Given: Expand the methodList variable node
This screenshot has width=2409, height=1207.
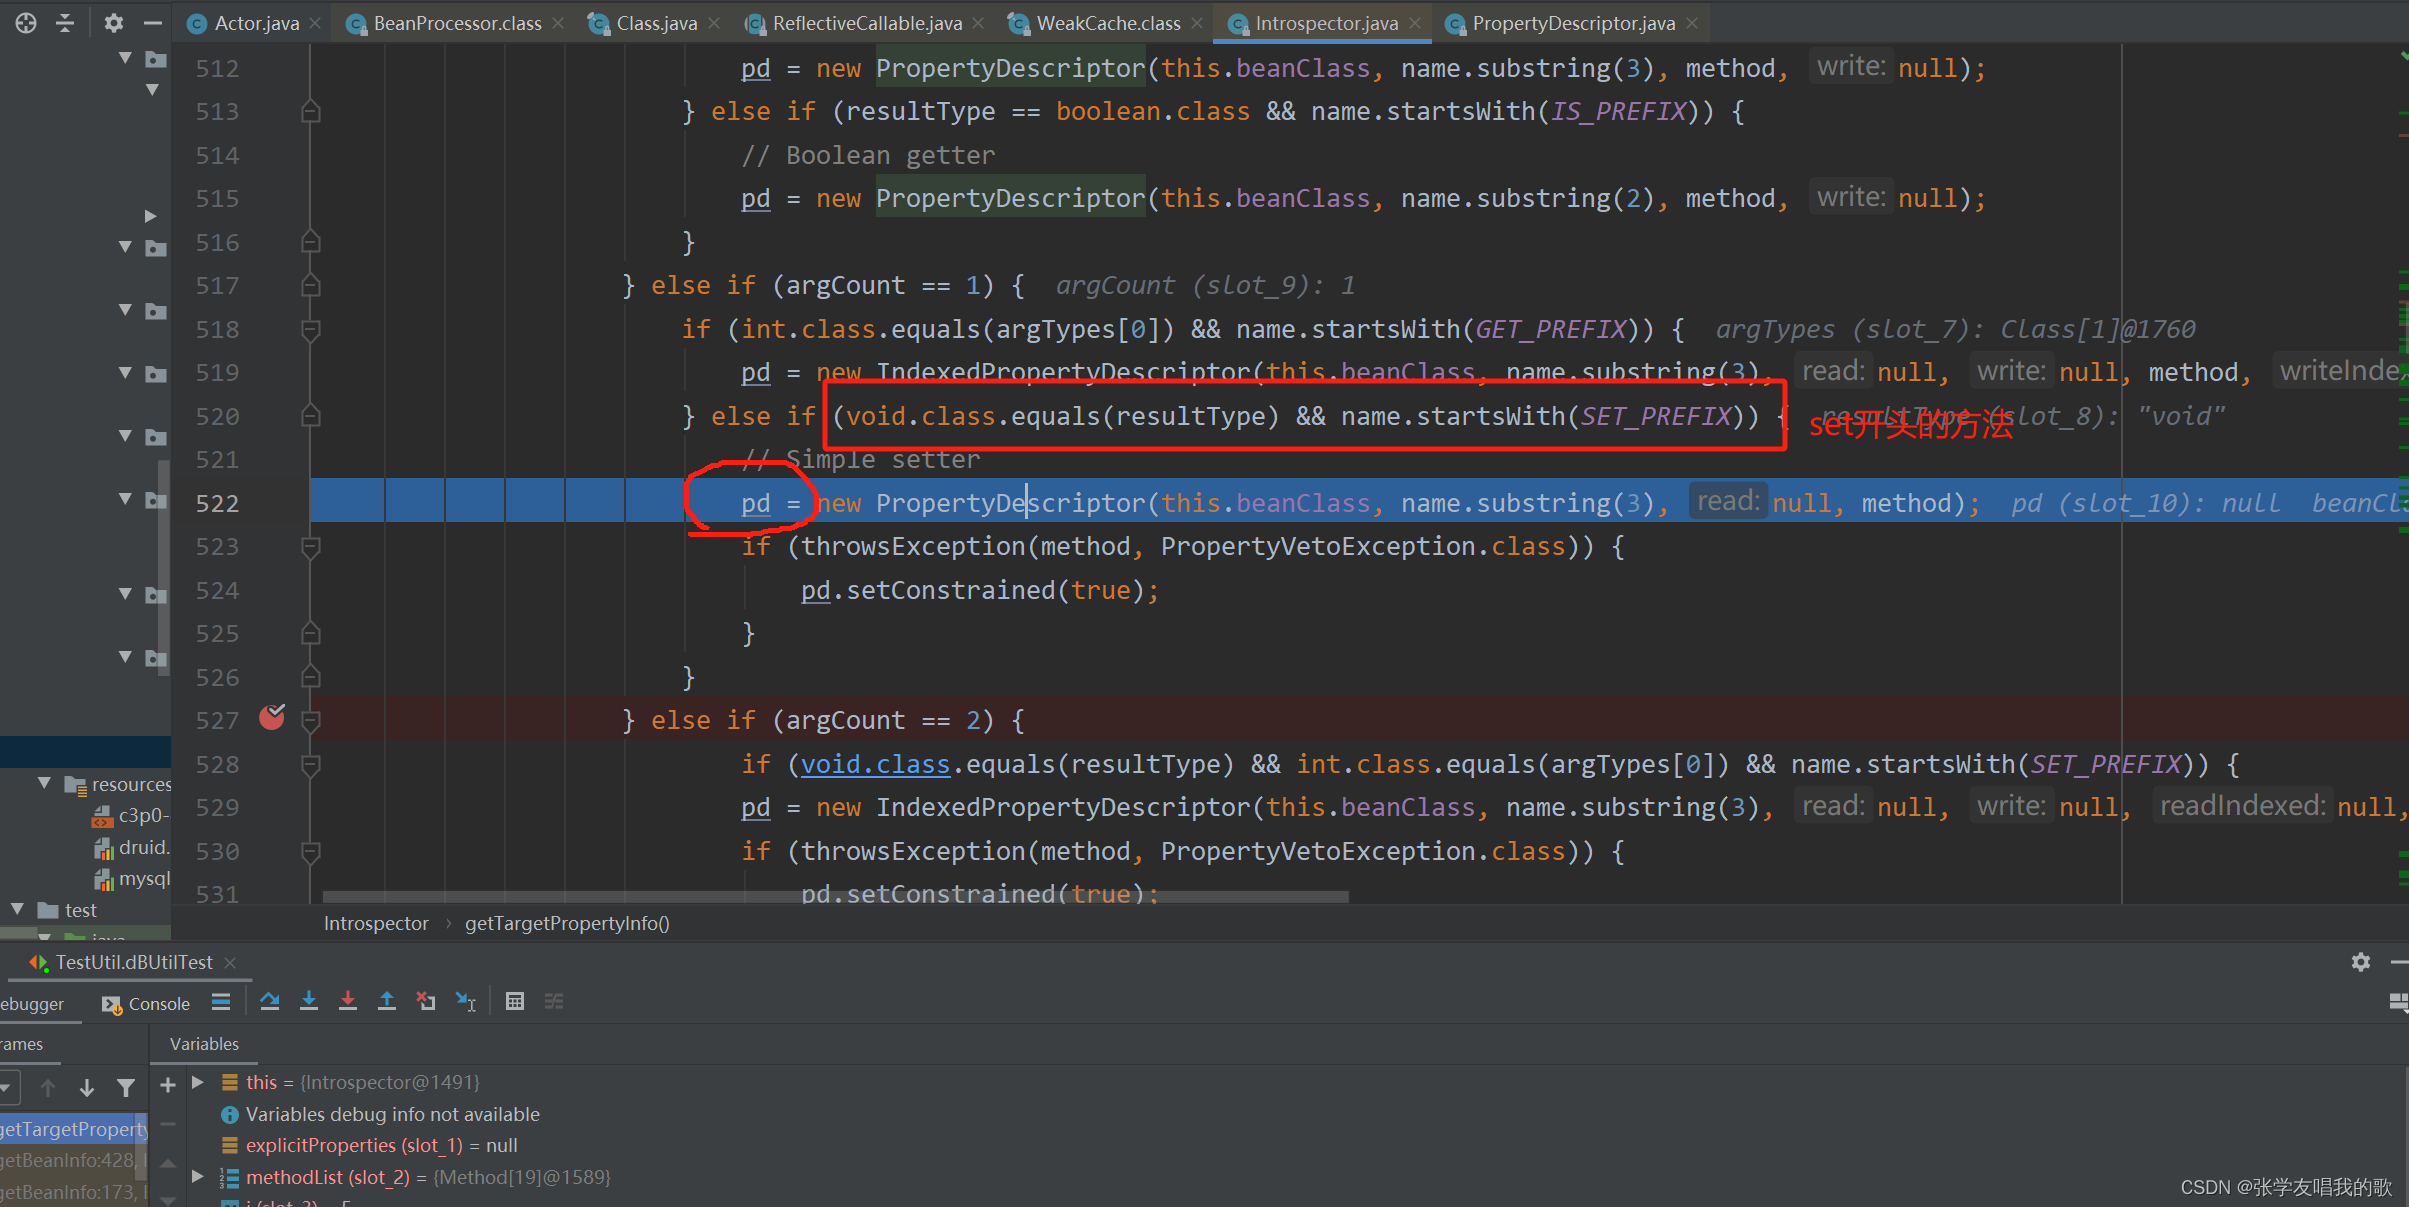Looking at the screenshot, I should tap(198, 1177).
